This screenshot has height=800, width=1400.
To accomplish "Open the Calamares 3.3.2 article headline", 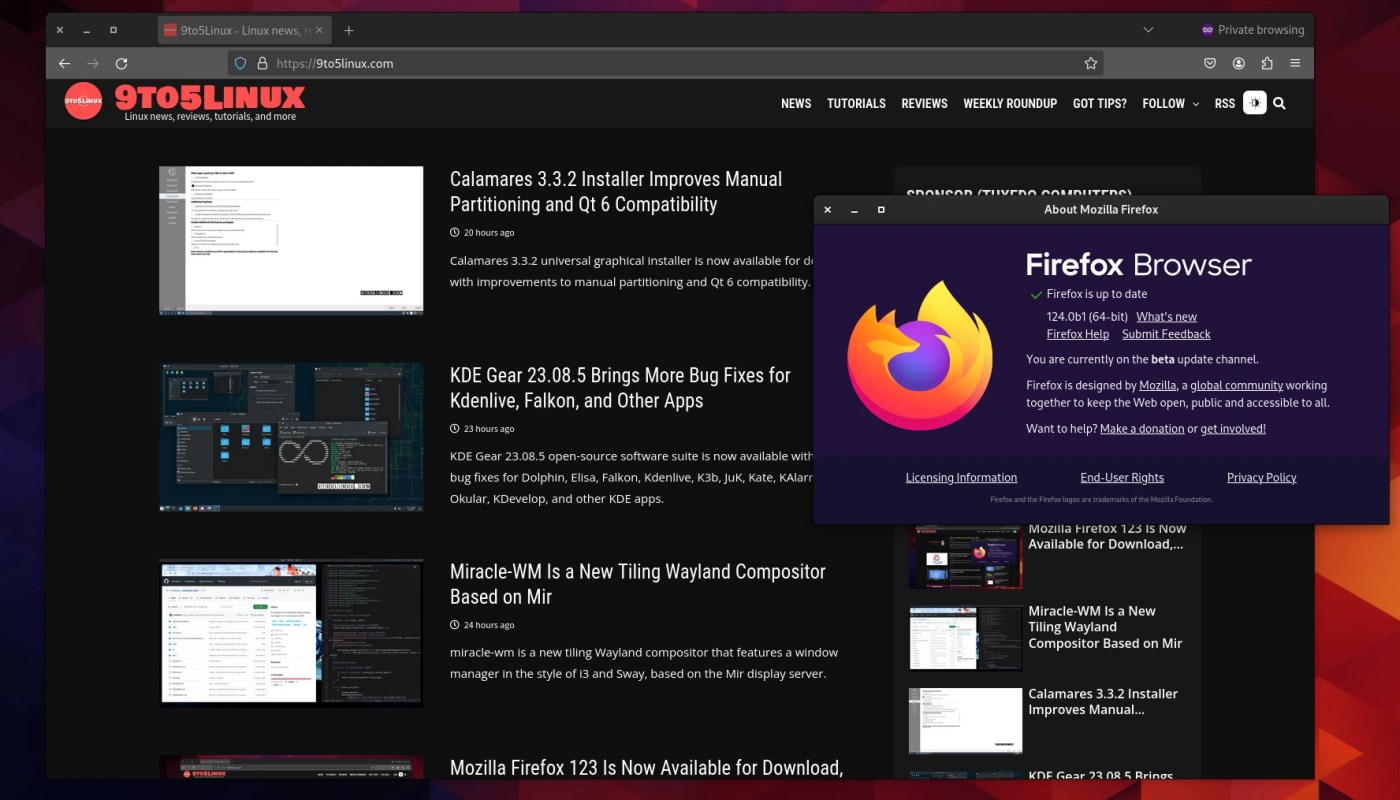I will tap(616, 191).
